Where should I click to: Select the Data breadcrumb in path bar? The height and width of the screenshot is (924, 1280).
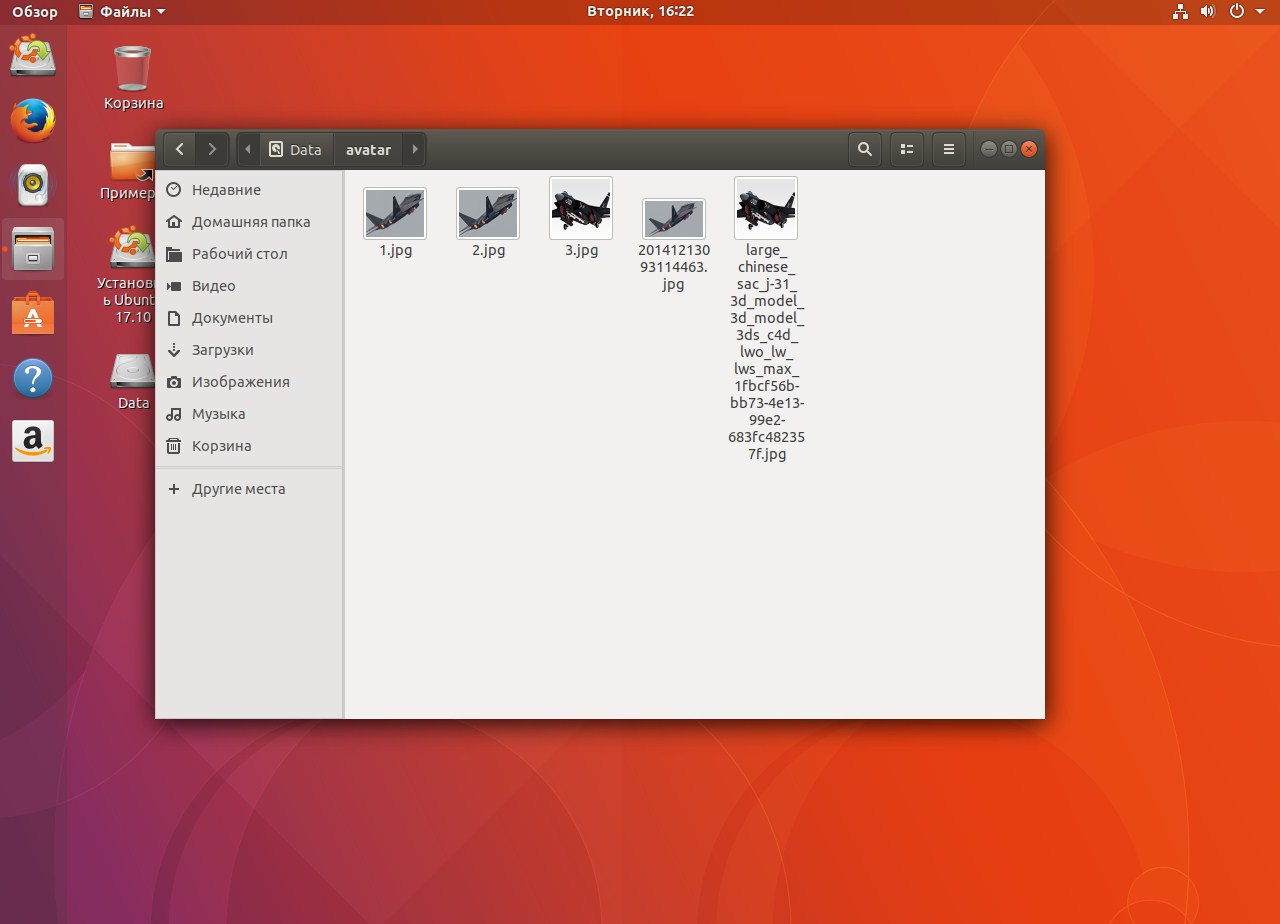[296, 150]
